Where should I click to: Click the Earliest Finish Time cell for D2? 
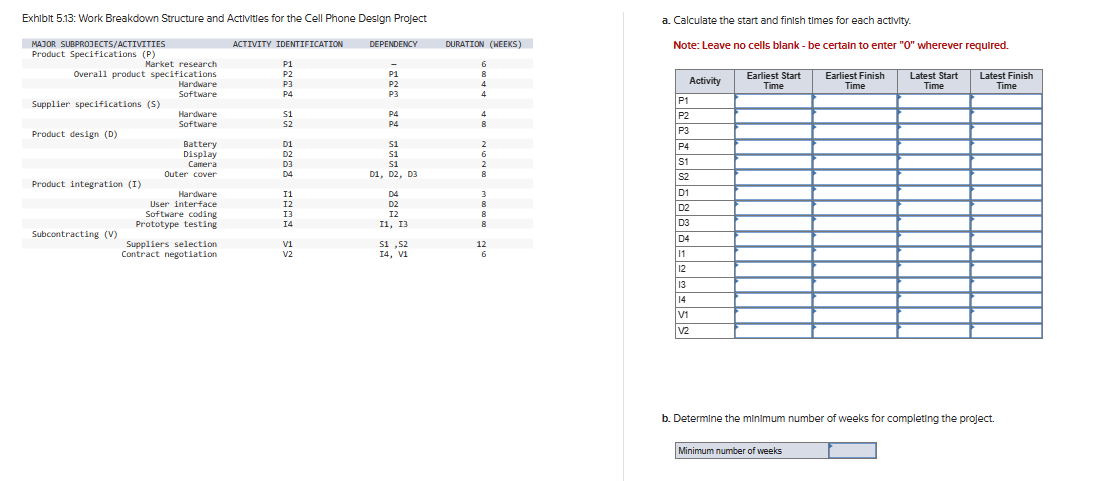point(855,208)
